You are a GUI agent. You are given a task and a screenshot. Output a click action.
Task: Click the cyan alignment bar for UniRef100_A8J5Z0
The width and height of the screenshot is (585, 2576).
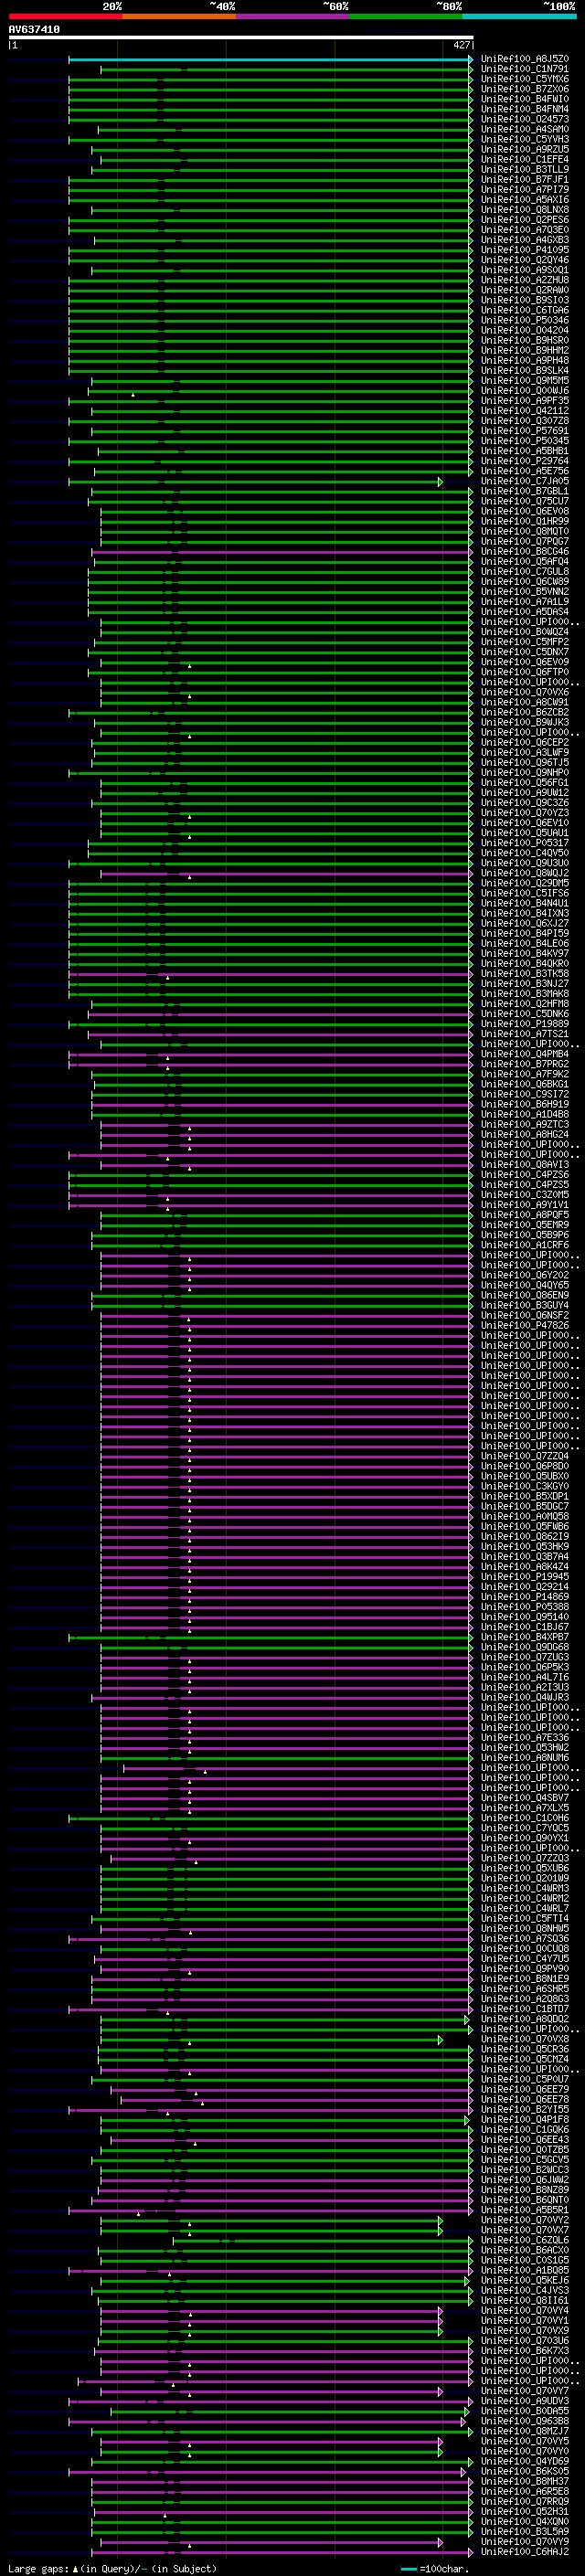tap(270, 59)
